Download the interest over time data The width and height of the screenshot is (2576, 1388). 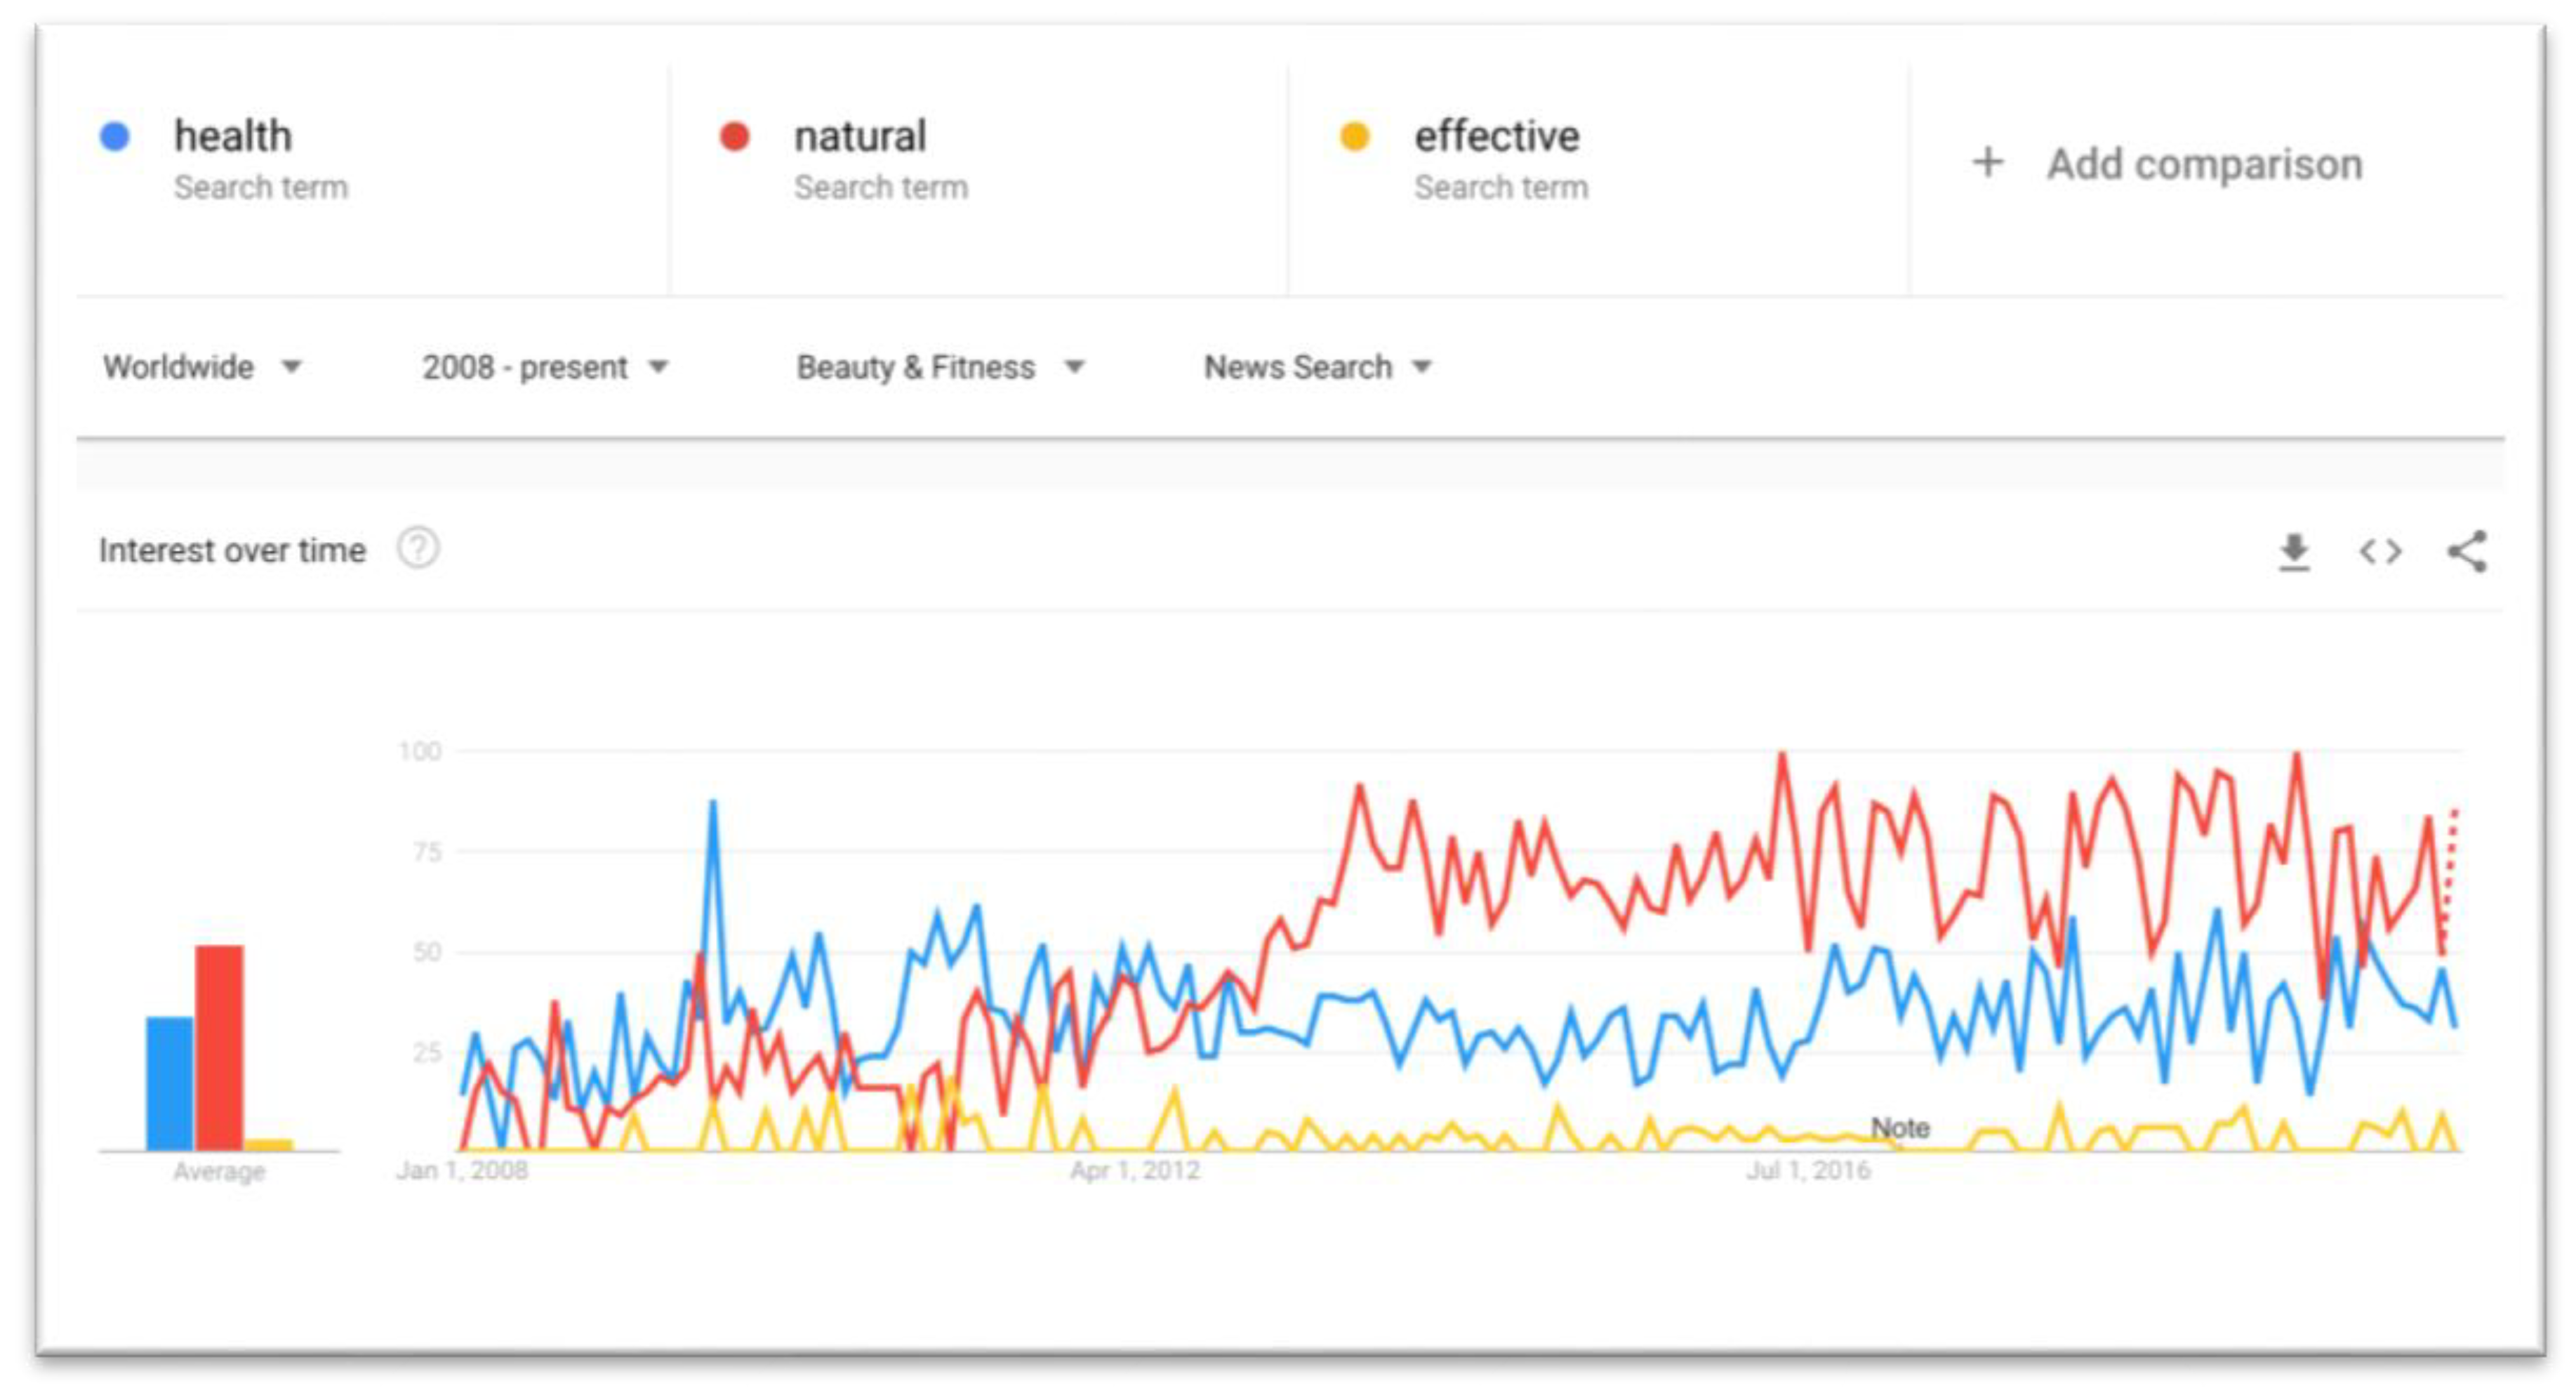point(2294,551)
